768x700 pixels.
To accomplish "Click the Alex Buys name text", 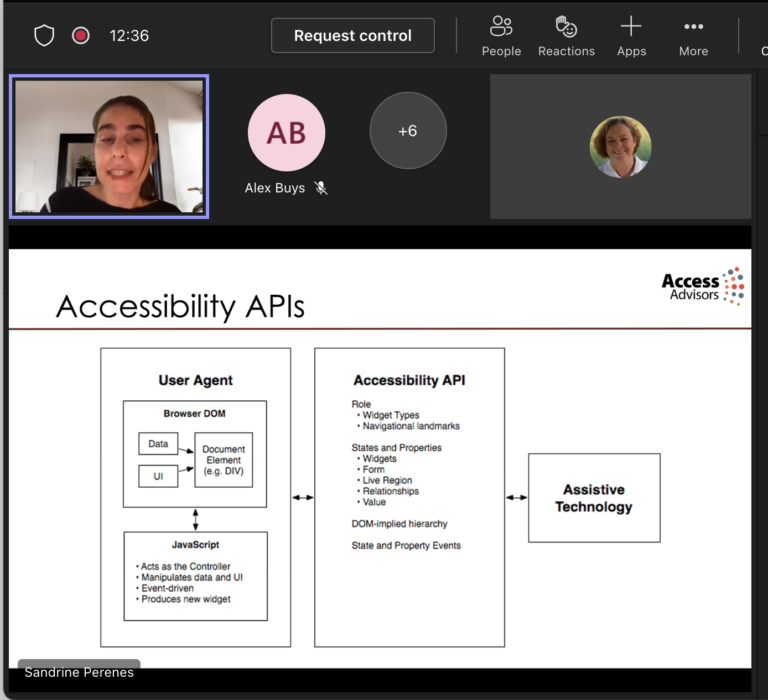I will (x=275, y=188).
